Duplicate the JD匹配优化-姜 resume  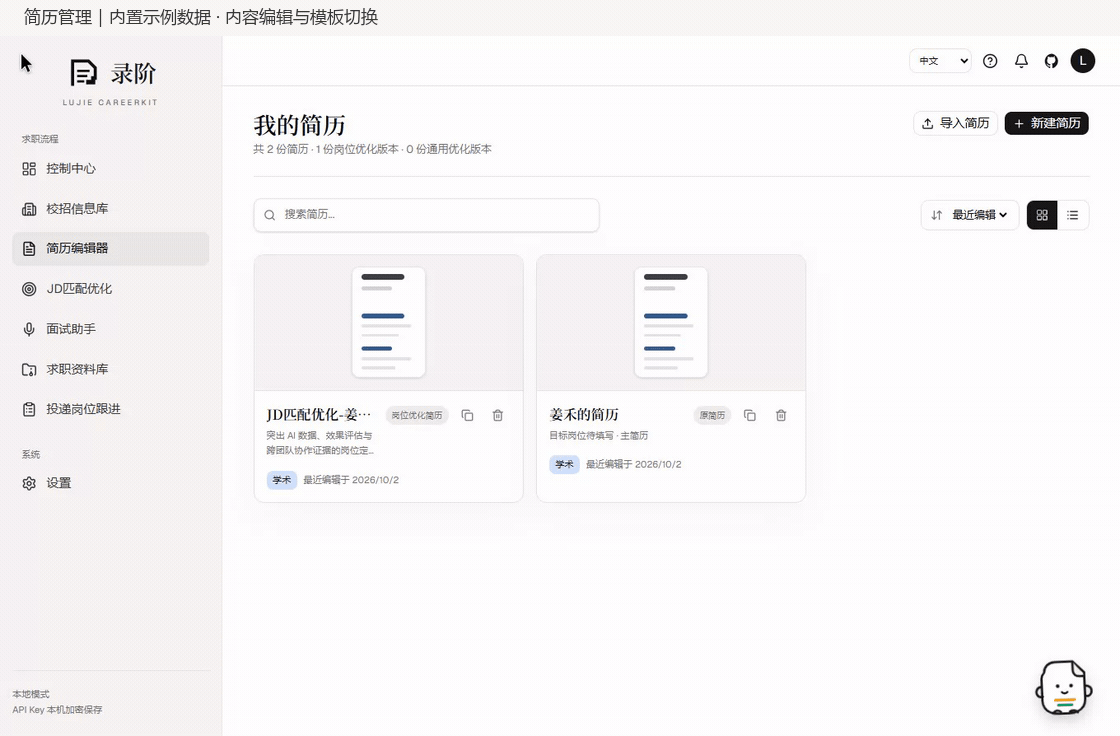click(x=467, y=415)
